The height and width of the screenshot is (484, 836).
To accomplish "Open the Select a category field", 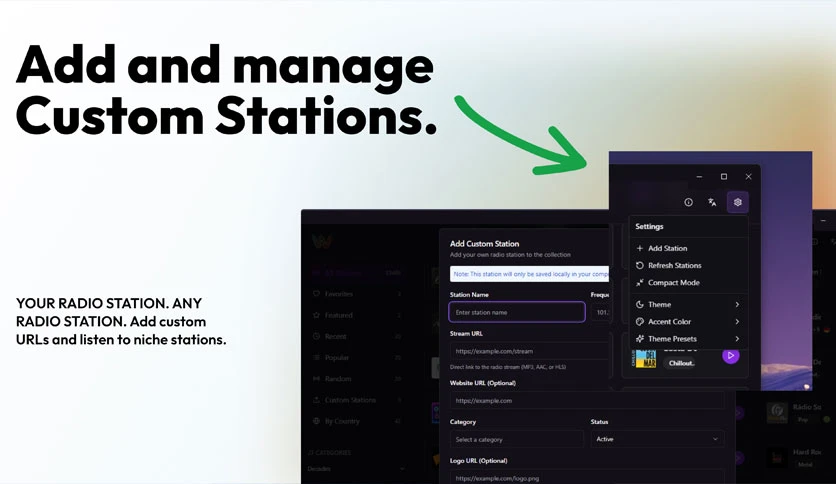I will point(516,439).
